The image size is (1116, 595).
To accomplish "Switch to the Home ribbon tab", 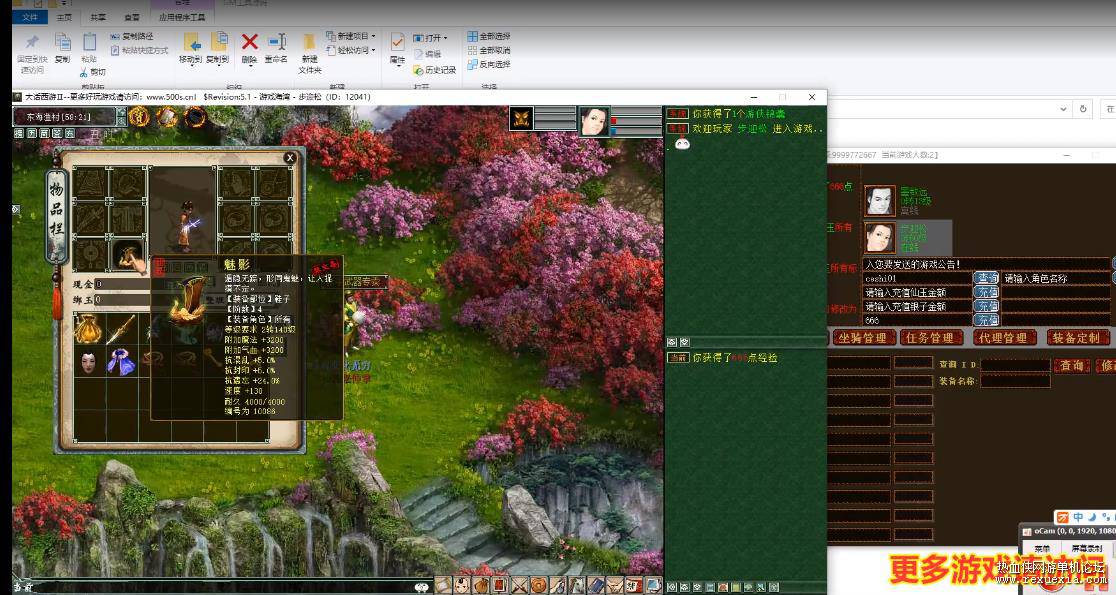I will click(64, 17).
